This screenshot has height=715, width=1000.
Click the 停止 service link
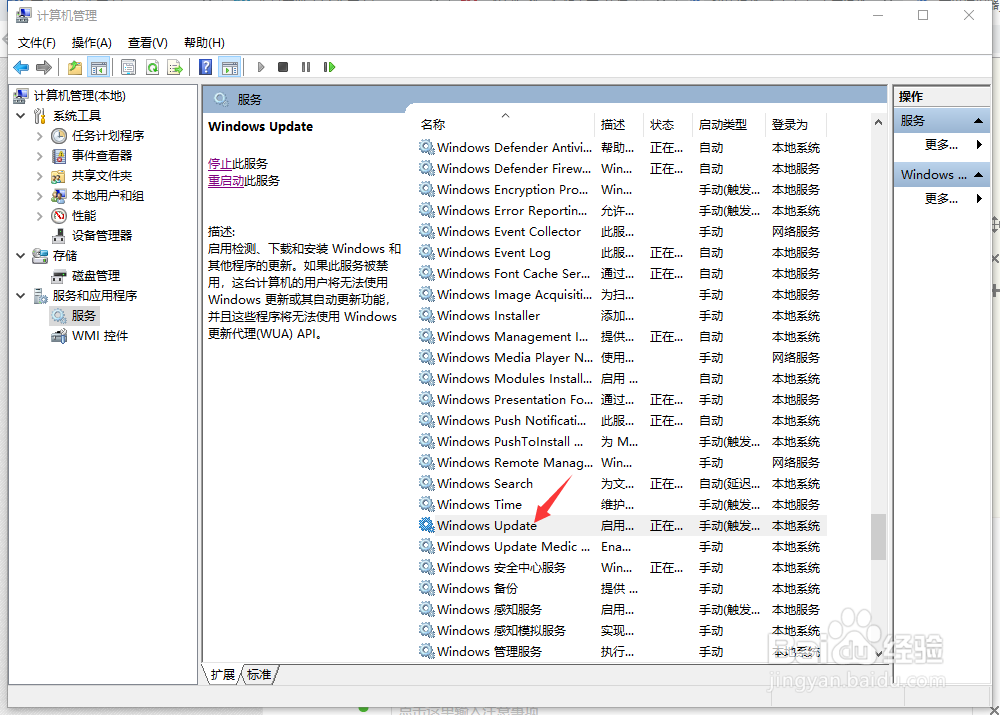click(220, 164)
